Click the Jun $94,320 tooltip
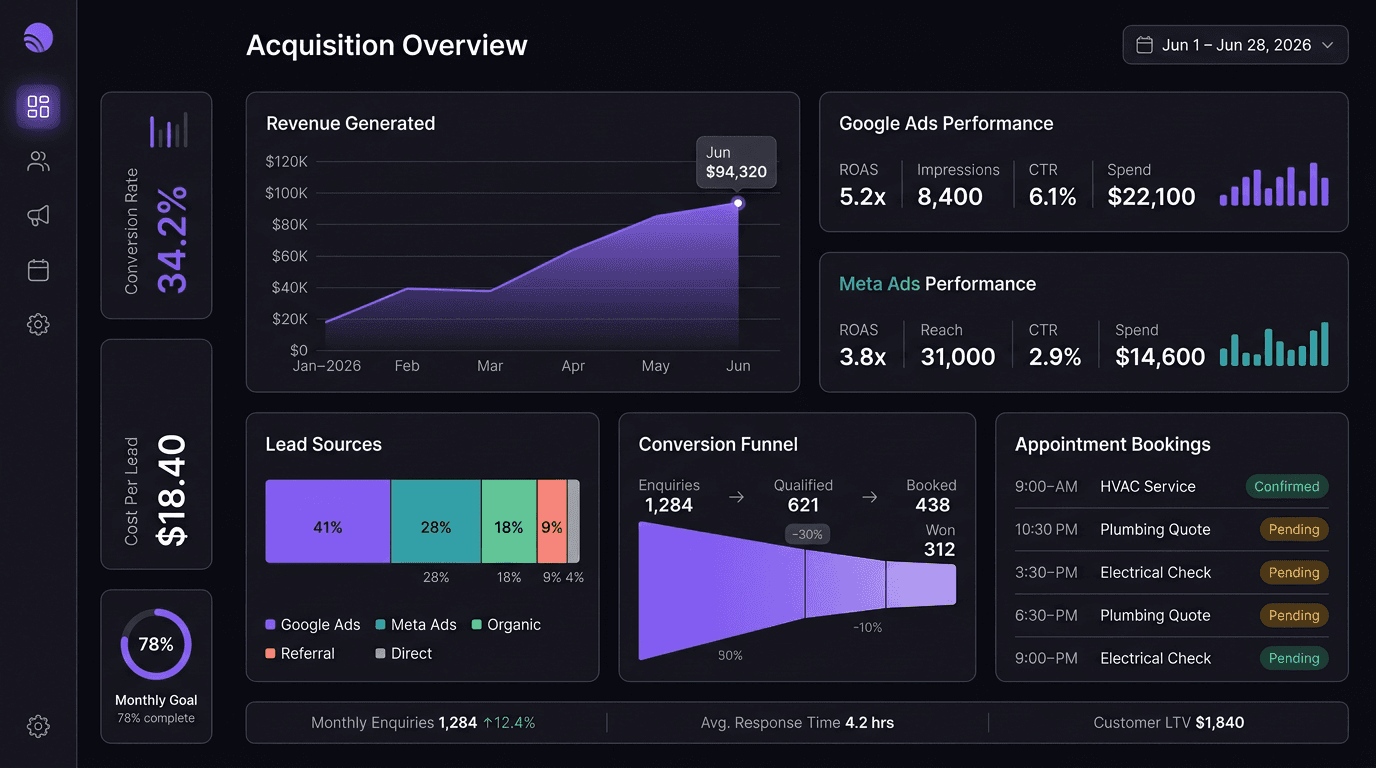Screen dimensions: 1376x768 (x=737, y=162)
